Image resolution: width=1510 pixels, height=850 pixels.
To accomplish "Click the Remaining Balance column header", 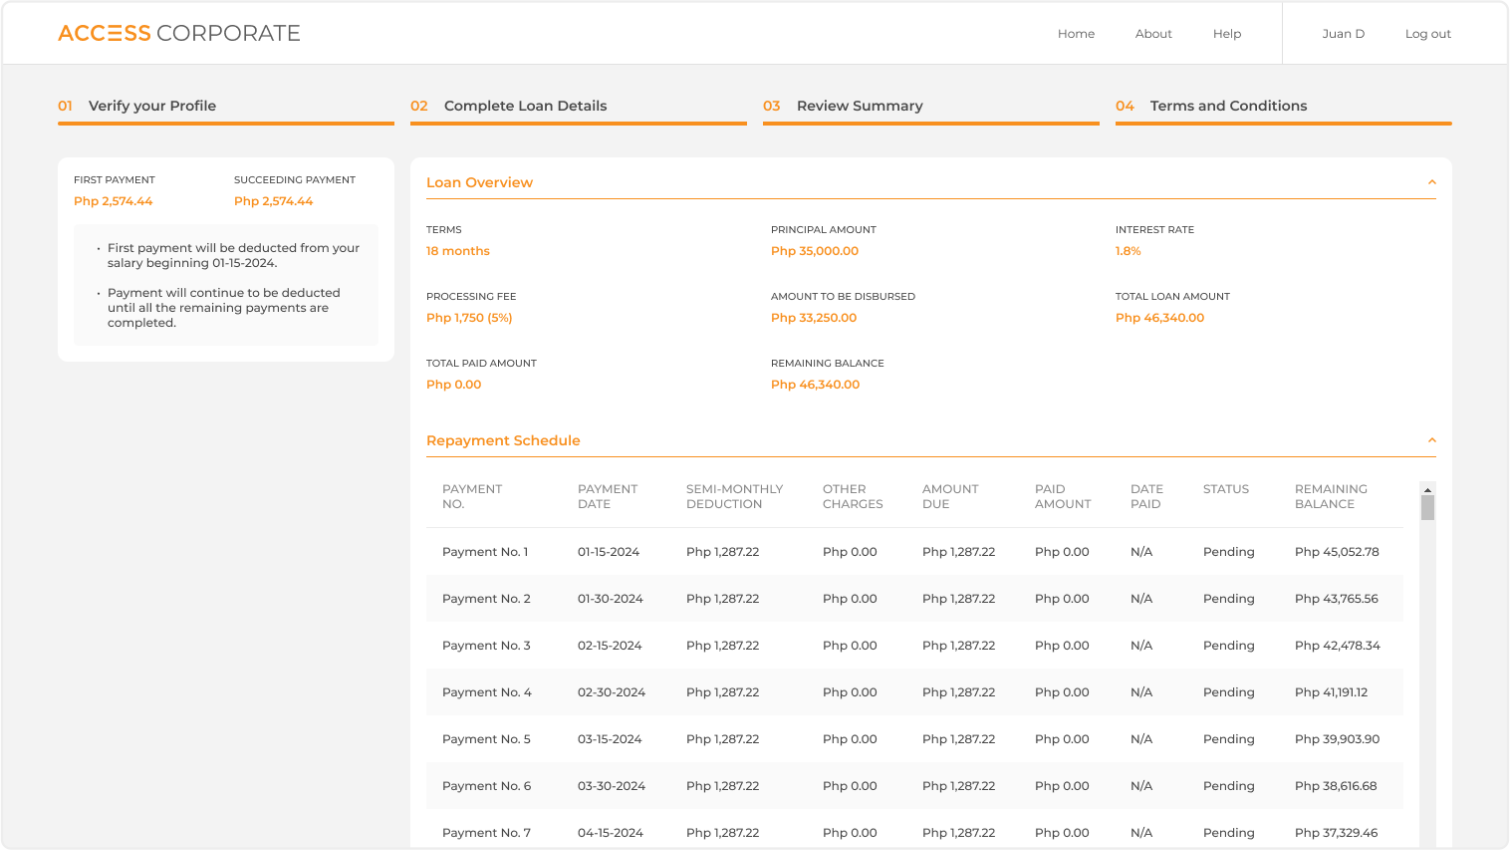I will (1331, 497).
